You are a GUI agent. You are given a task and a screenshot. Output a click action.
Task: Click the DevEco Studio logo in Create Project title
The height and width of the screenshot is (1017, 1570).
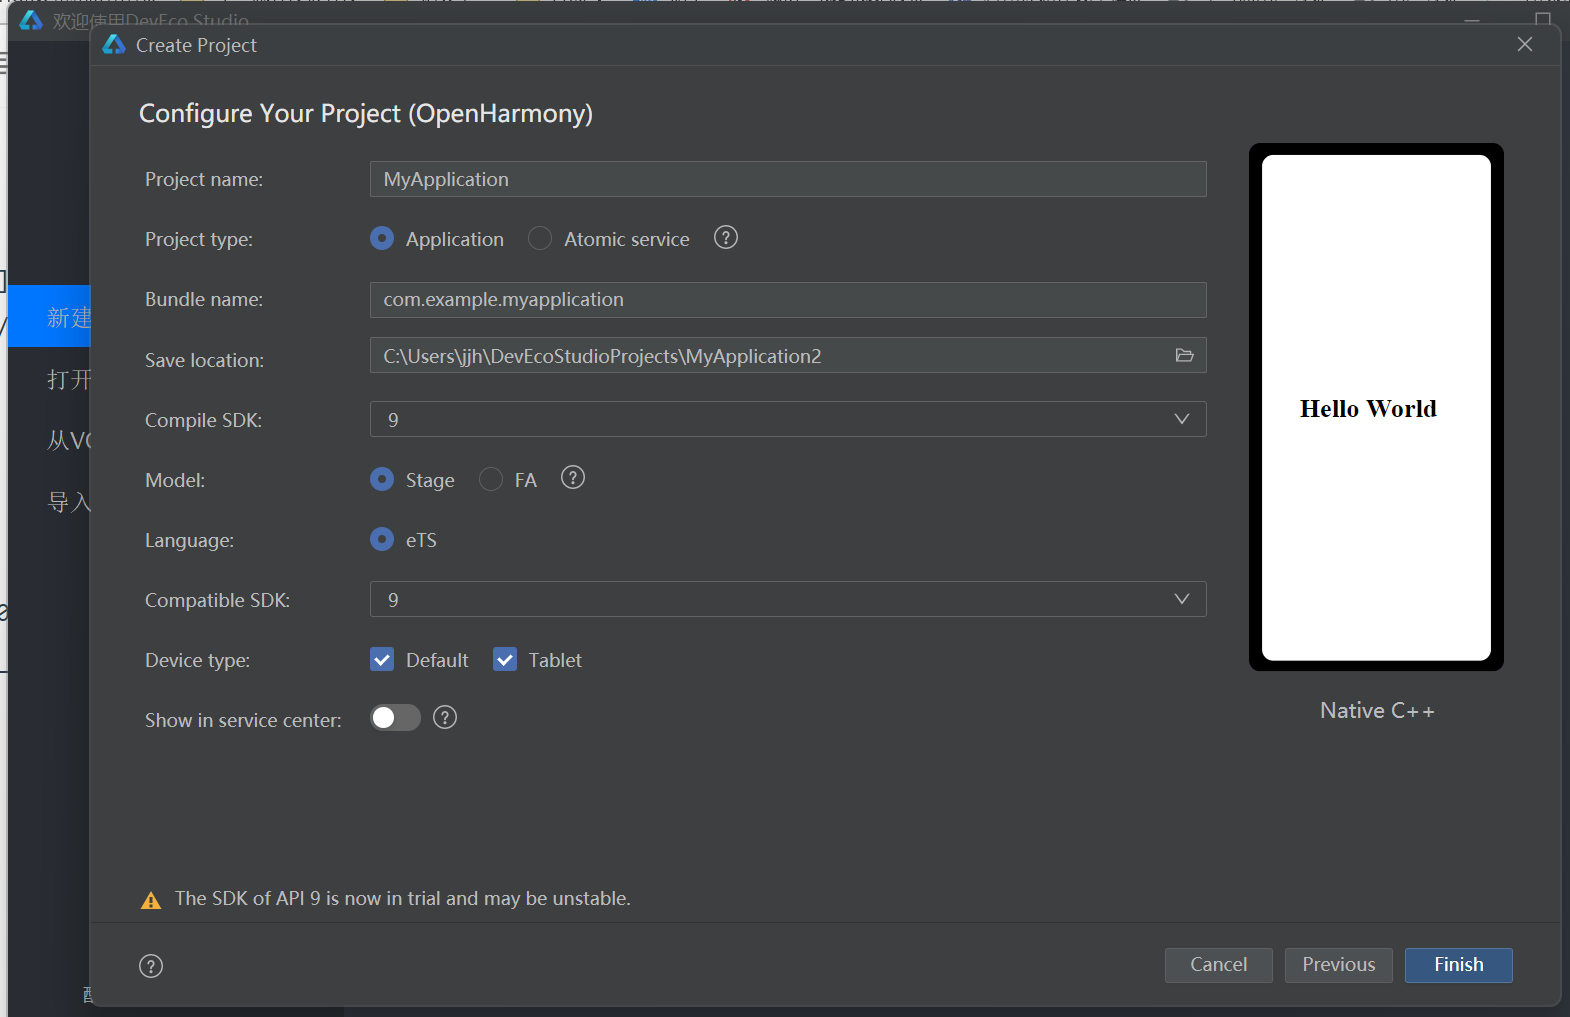pyautogui.click(x=114, y=45)
